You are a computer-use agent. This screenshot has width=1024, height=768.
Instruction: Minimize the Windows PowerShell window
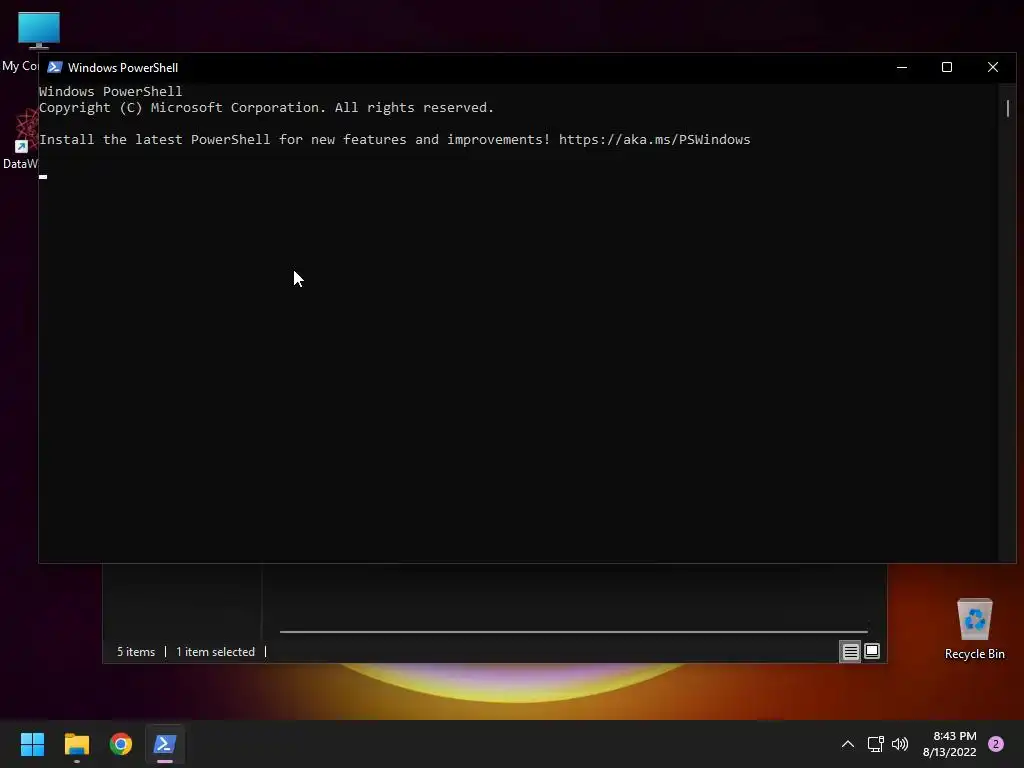[902, 67]
